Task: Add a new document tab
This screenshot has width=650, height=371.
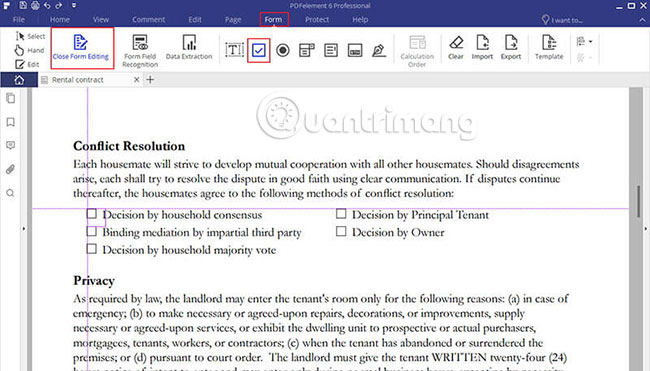Action: 150,80
